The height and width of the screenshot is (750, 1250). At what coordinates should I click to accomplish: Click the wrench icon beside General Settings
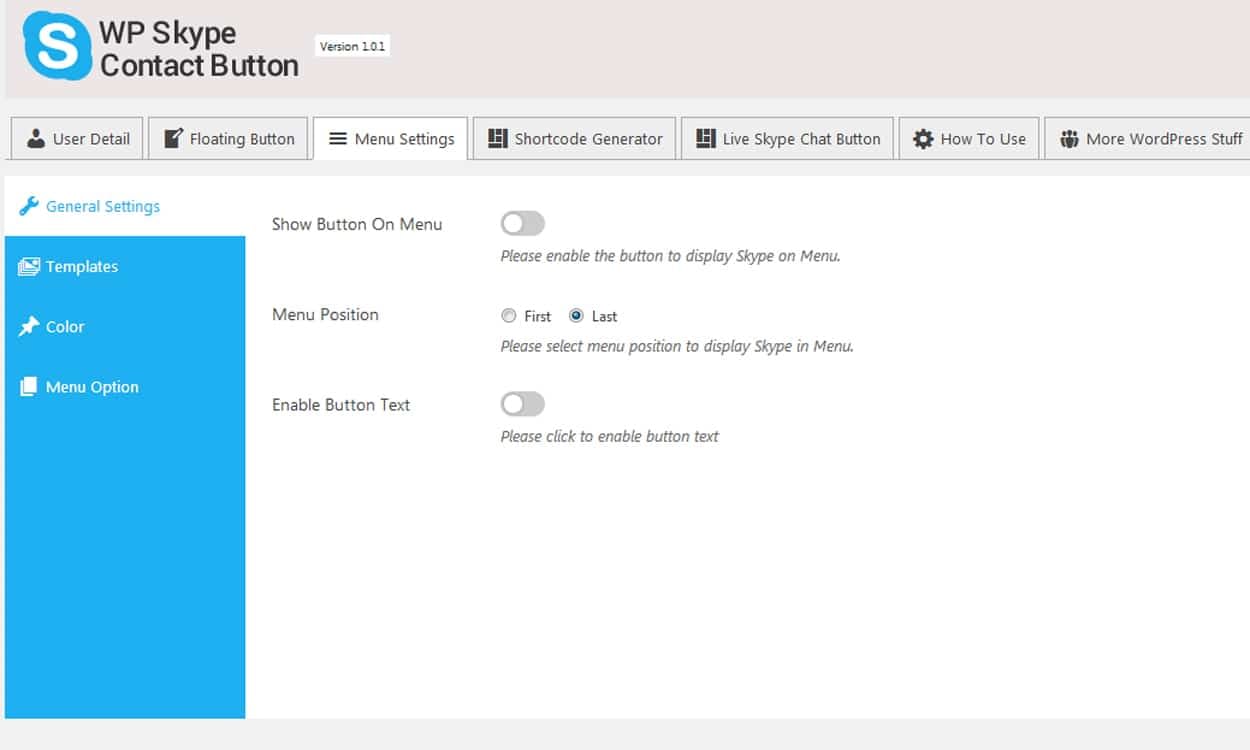click(29, 206)
